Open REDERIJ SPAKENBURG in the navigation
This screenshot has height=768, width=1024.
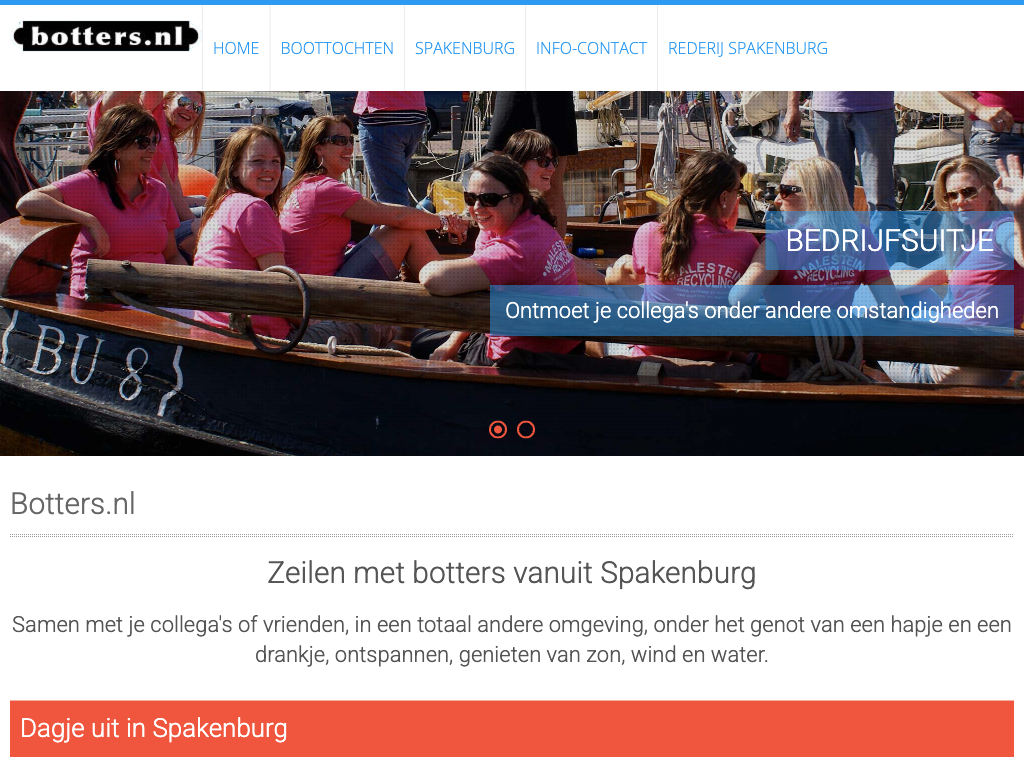[747, 48]
